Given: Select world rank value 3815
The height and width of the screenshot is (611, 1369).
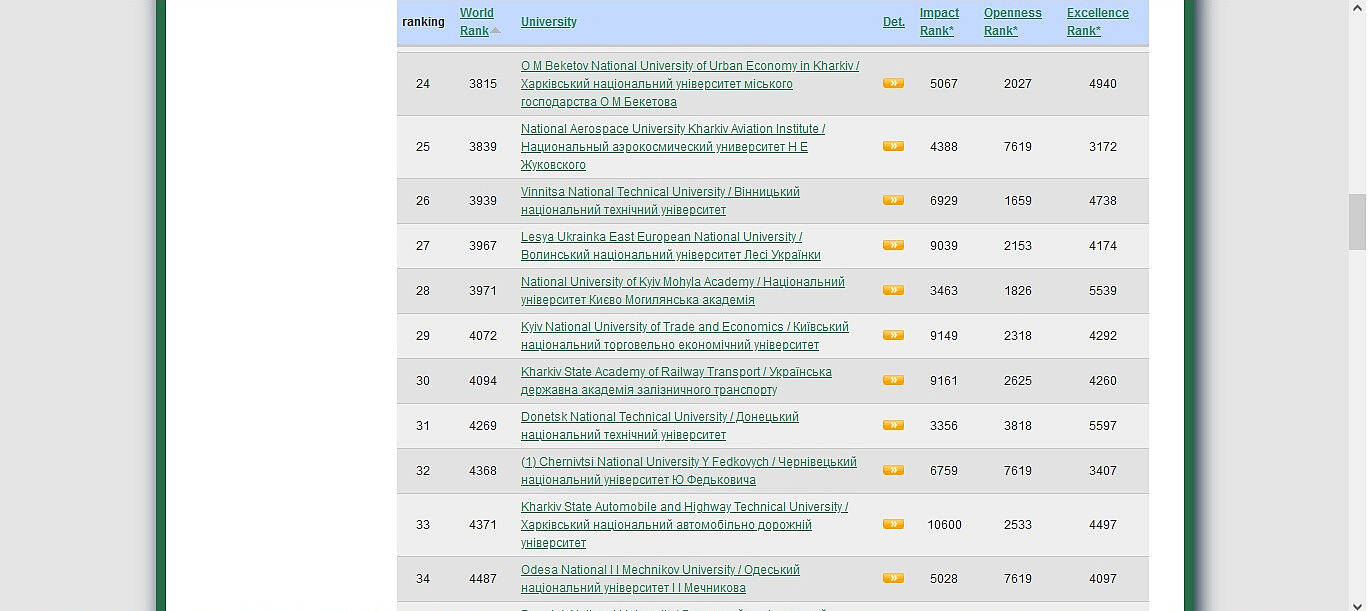Looking at the screenshot, I should point(483,84).
